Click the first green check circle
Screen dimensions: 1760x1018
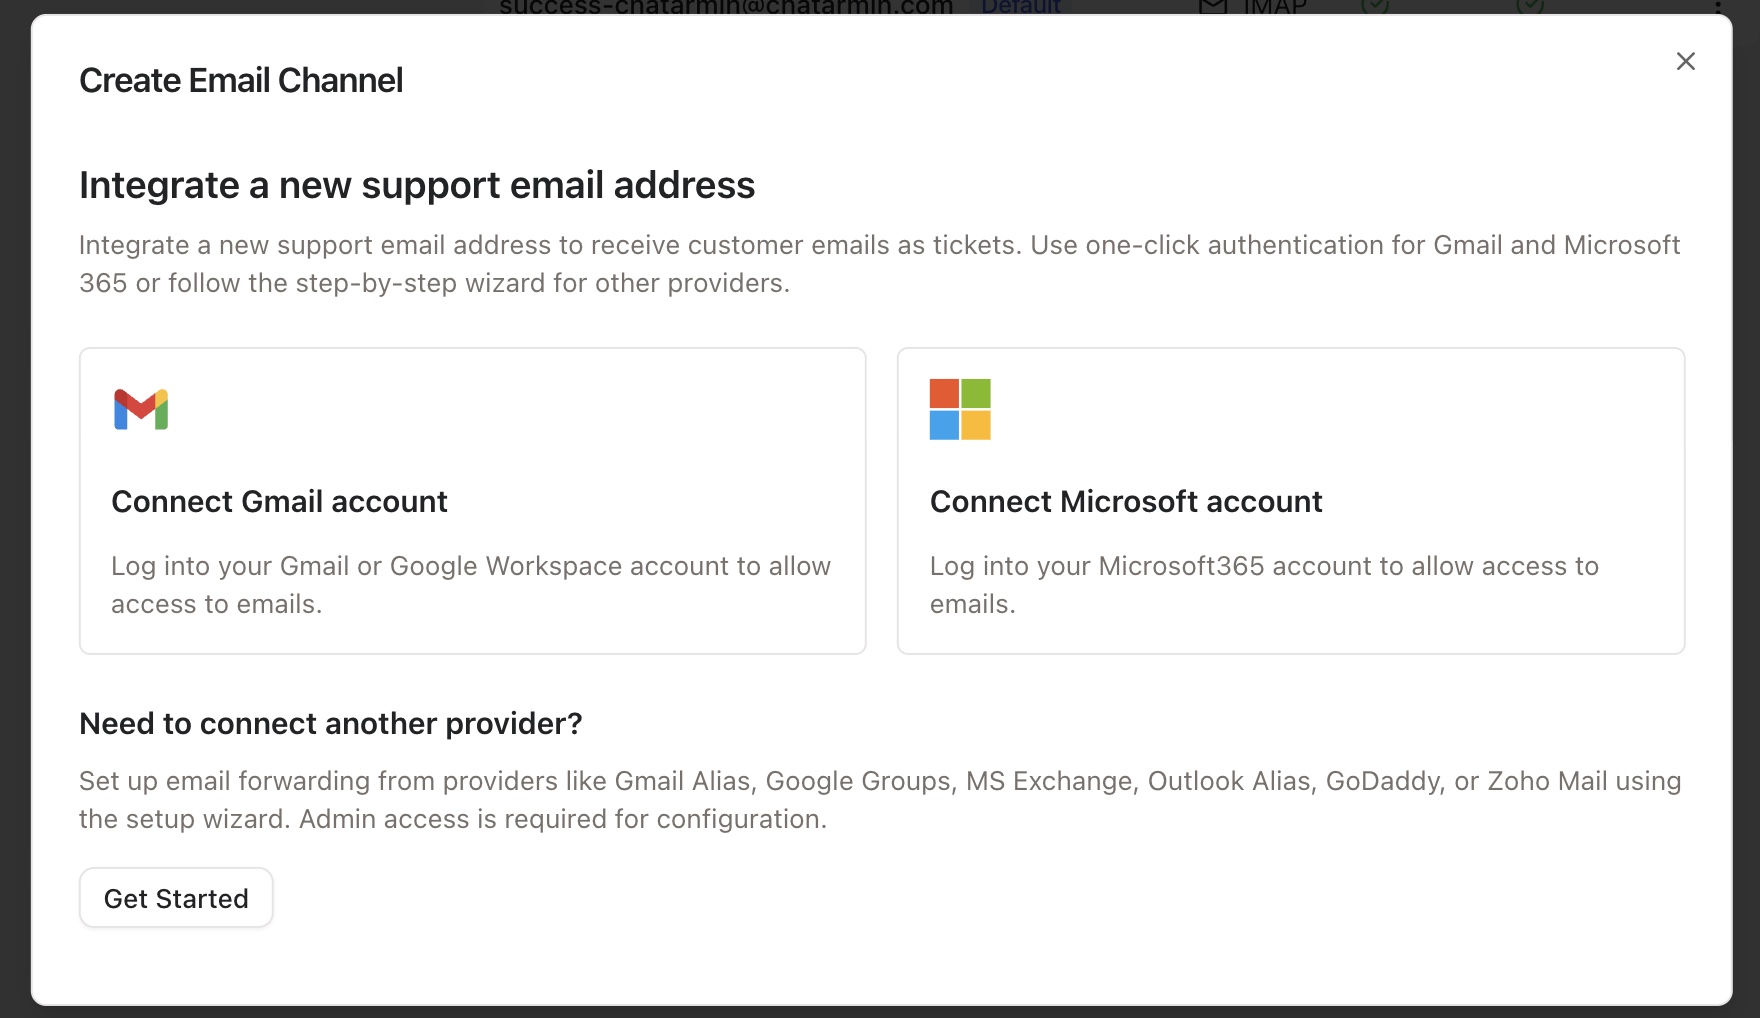point(1375,6)
